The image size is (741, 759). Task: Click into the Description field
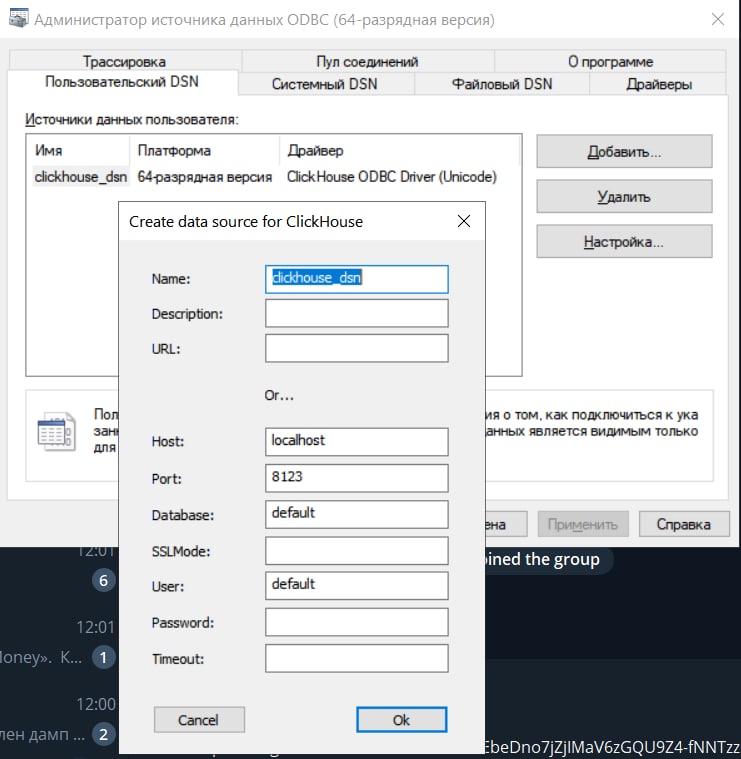(357, 313)
